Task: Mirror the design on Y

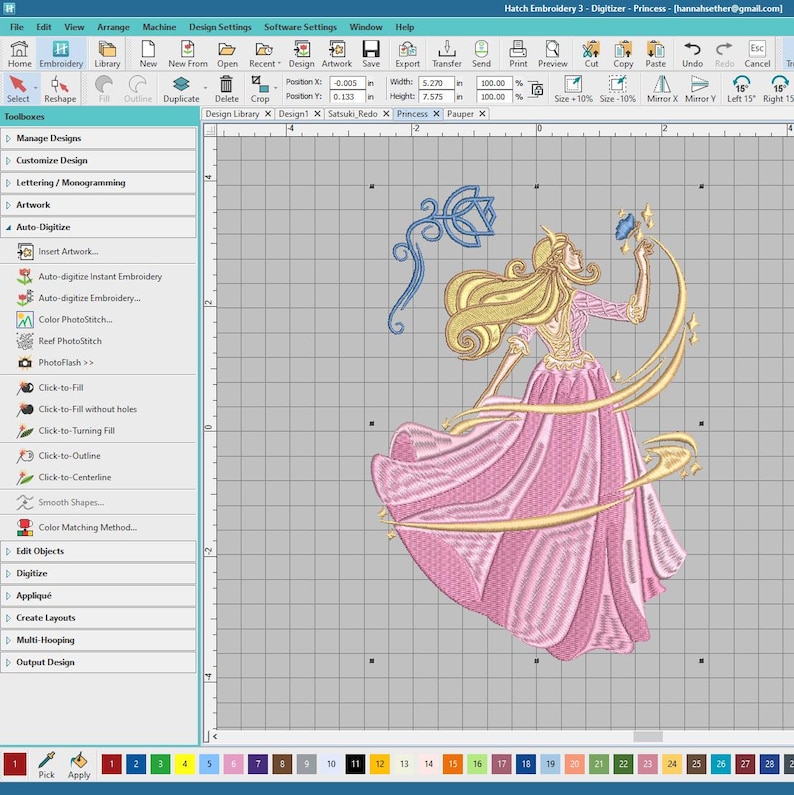Action: click(700, 89)
